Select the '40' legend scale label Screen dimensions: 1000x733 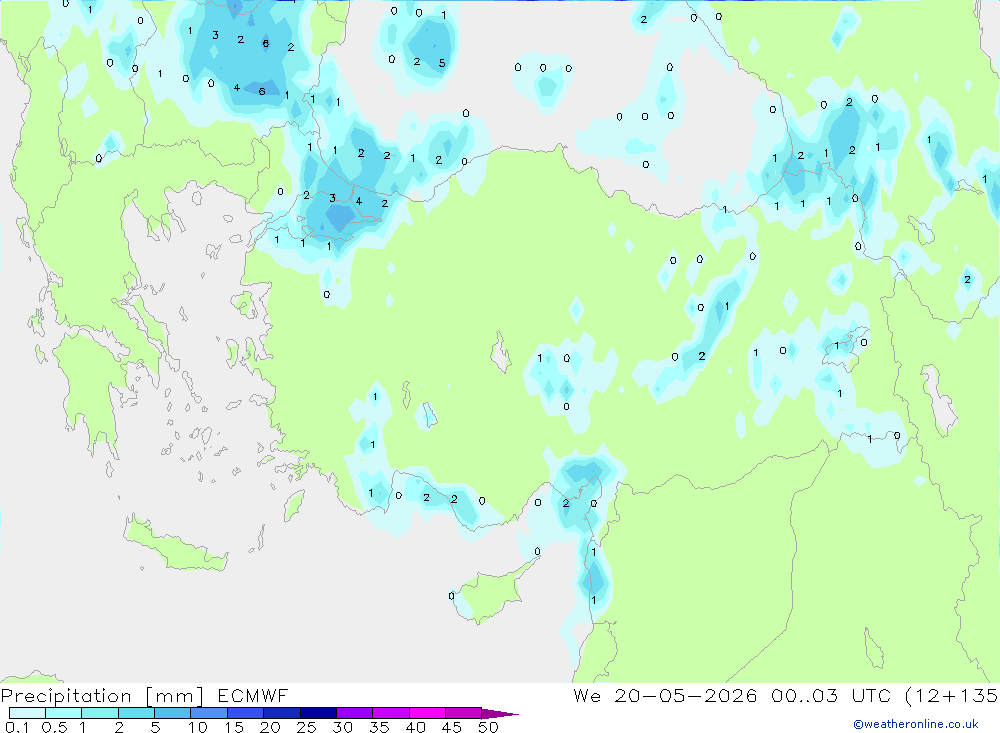[x=416, y=727]
